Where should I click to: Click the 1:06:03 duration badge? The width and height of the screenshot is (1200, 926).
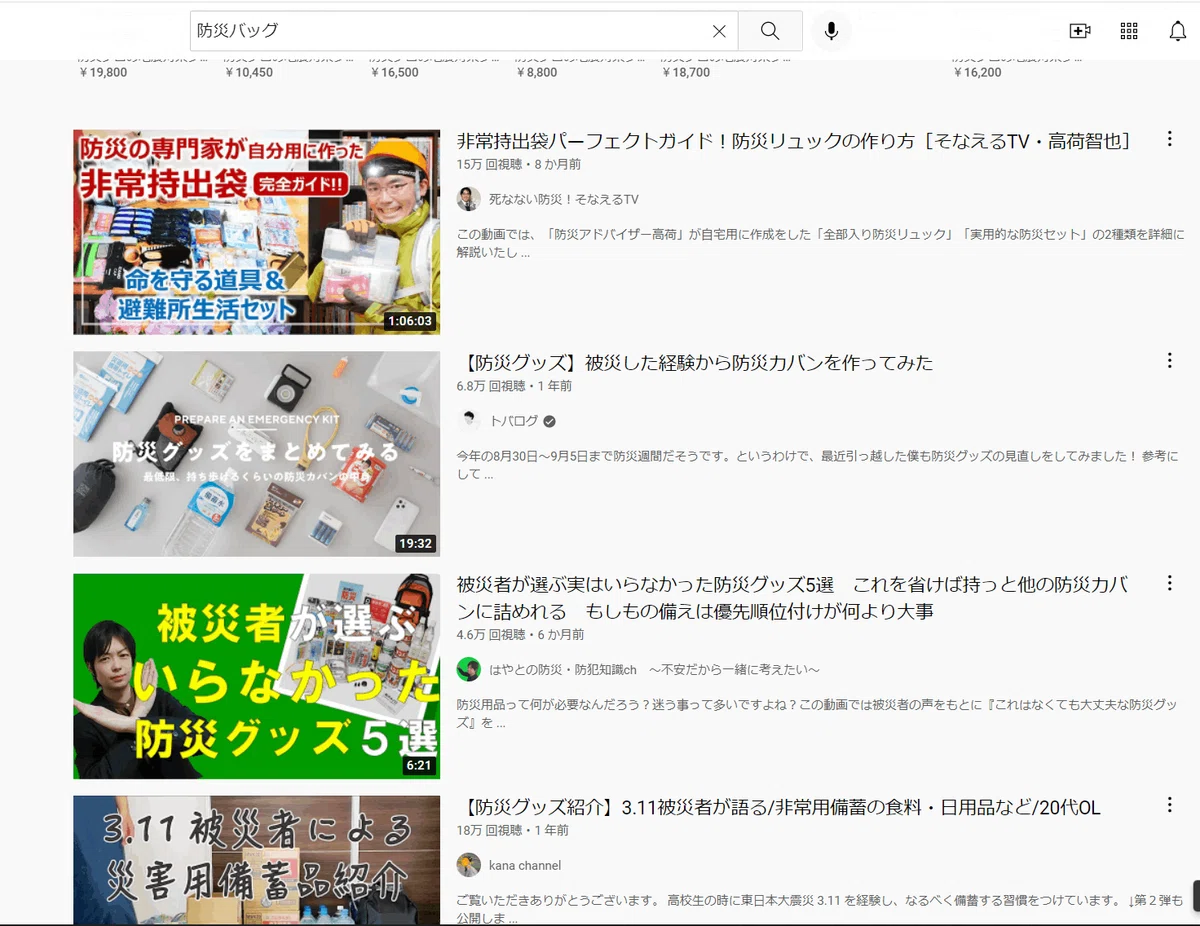pos(411,321)
